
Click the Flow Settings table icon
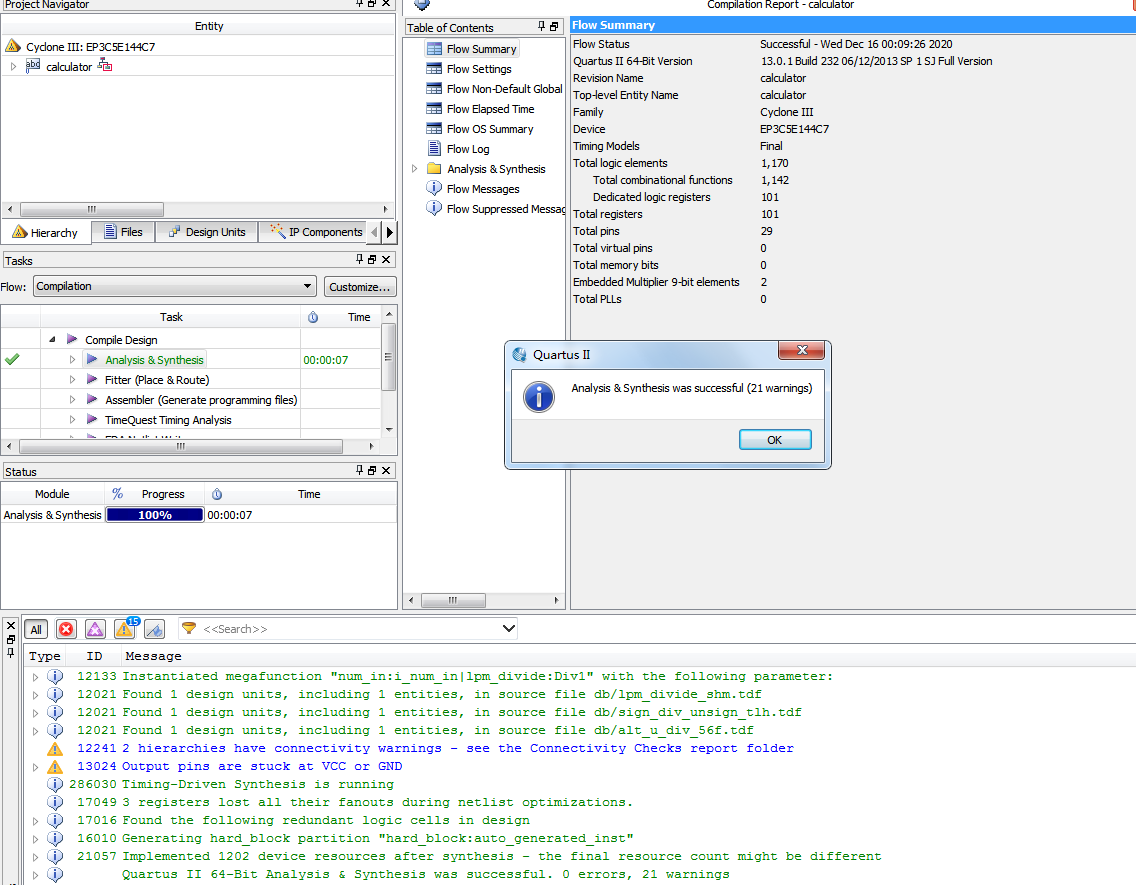[x=434, y=69]
